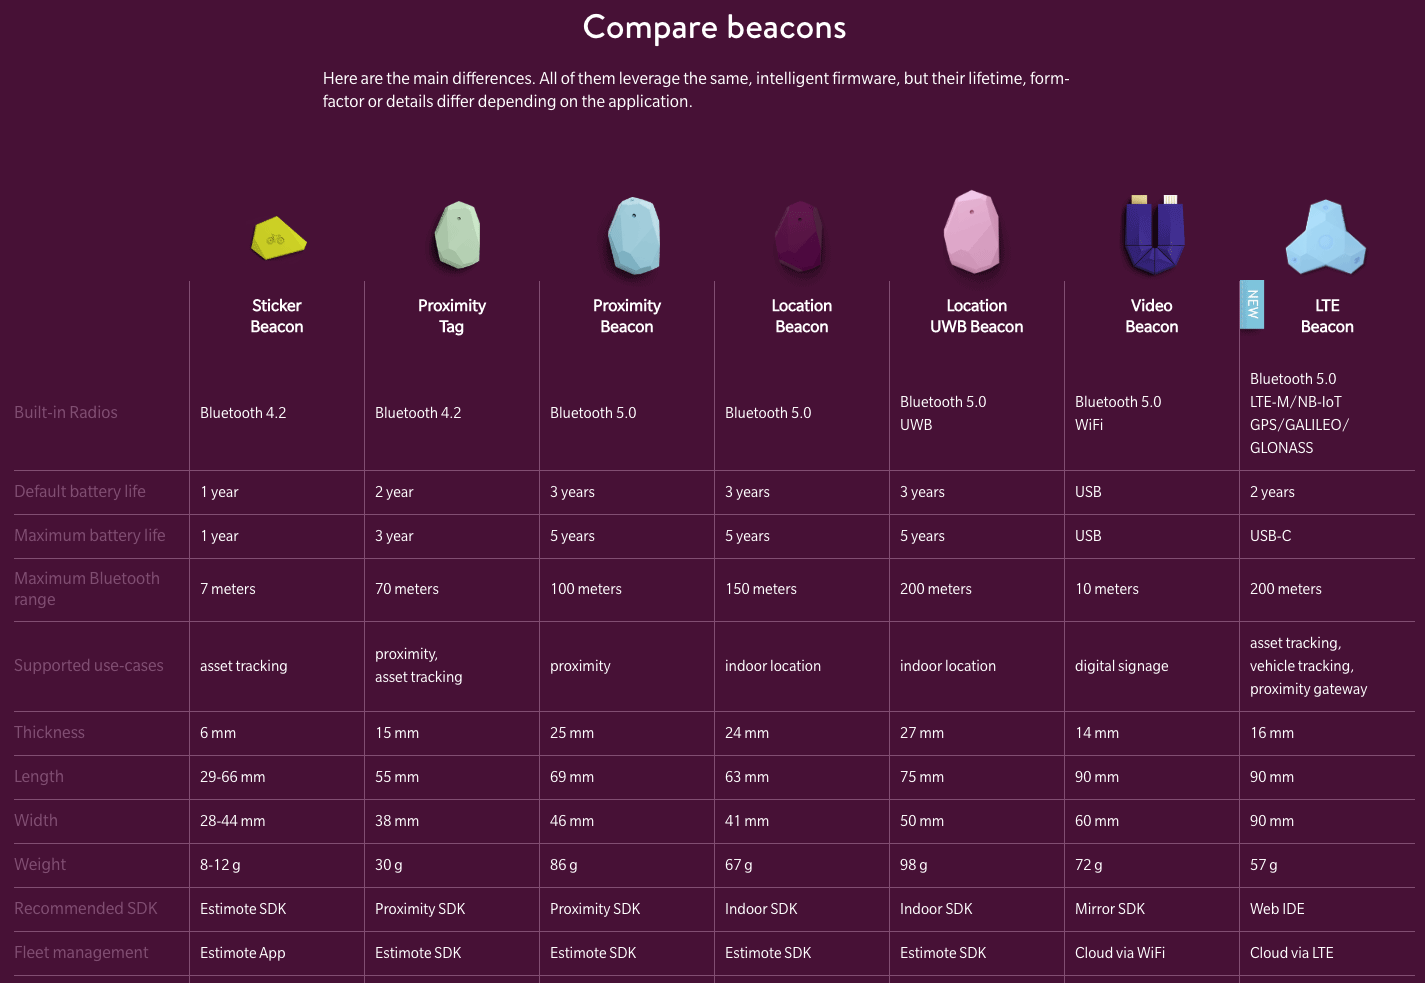This screenshot has height=983, width=1425.
Task: Select the Maximum battery life row label
Action: 90,535
